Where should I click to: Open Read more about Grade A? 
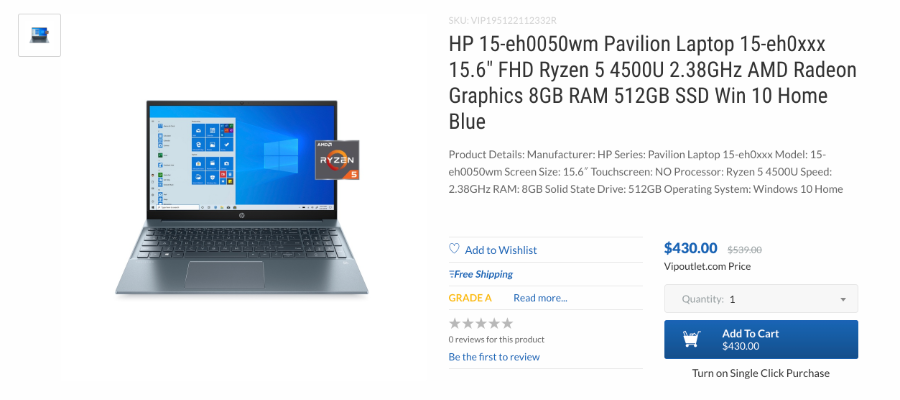(x=540, y=298)
